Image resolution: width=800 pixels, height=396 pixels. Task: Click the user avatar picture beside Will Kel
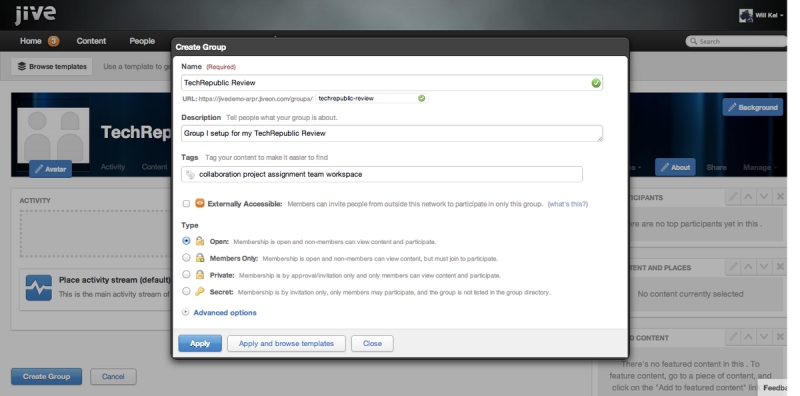coord(745,15)
